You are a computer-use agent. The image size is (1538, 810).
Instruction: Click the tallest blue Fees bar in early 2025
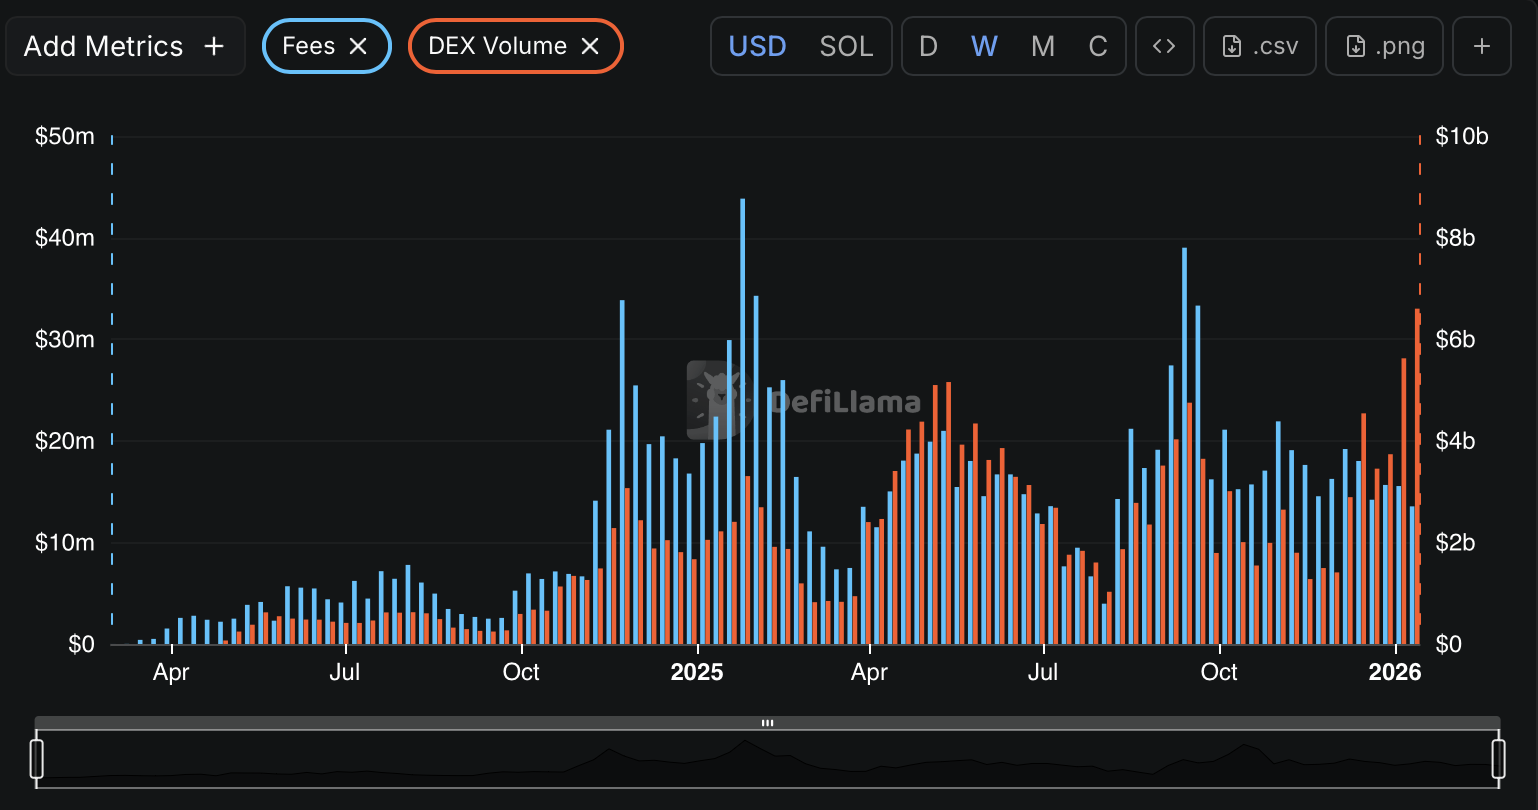coord(742,420)
